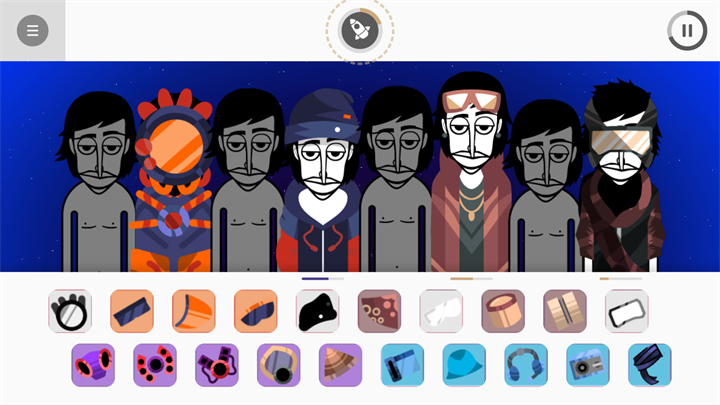Choose the brown drum hat icon

(503, 311)
